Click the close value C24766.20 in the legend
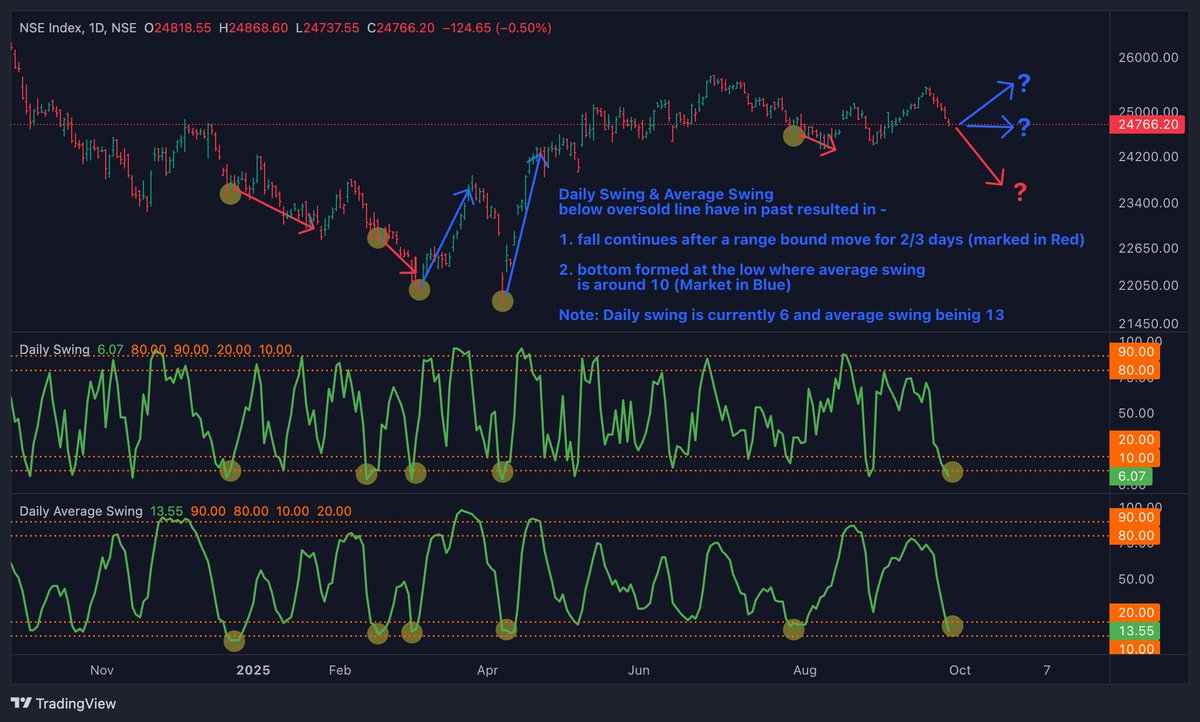This screenshot has height=722, width=1200. [400, 28]
